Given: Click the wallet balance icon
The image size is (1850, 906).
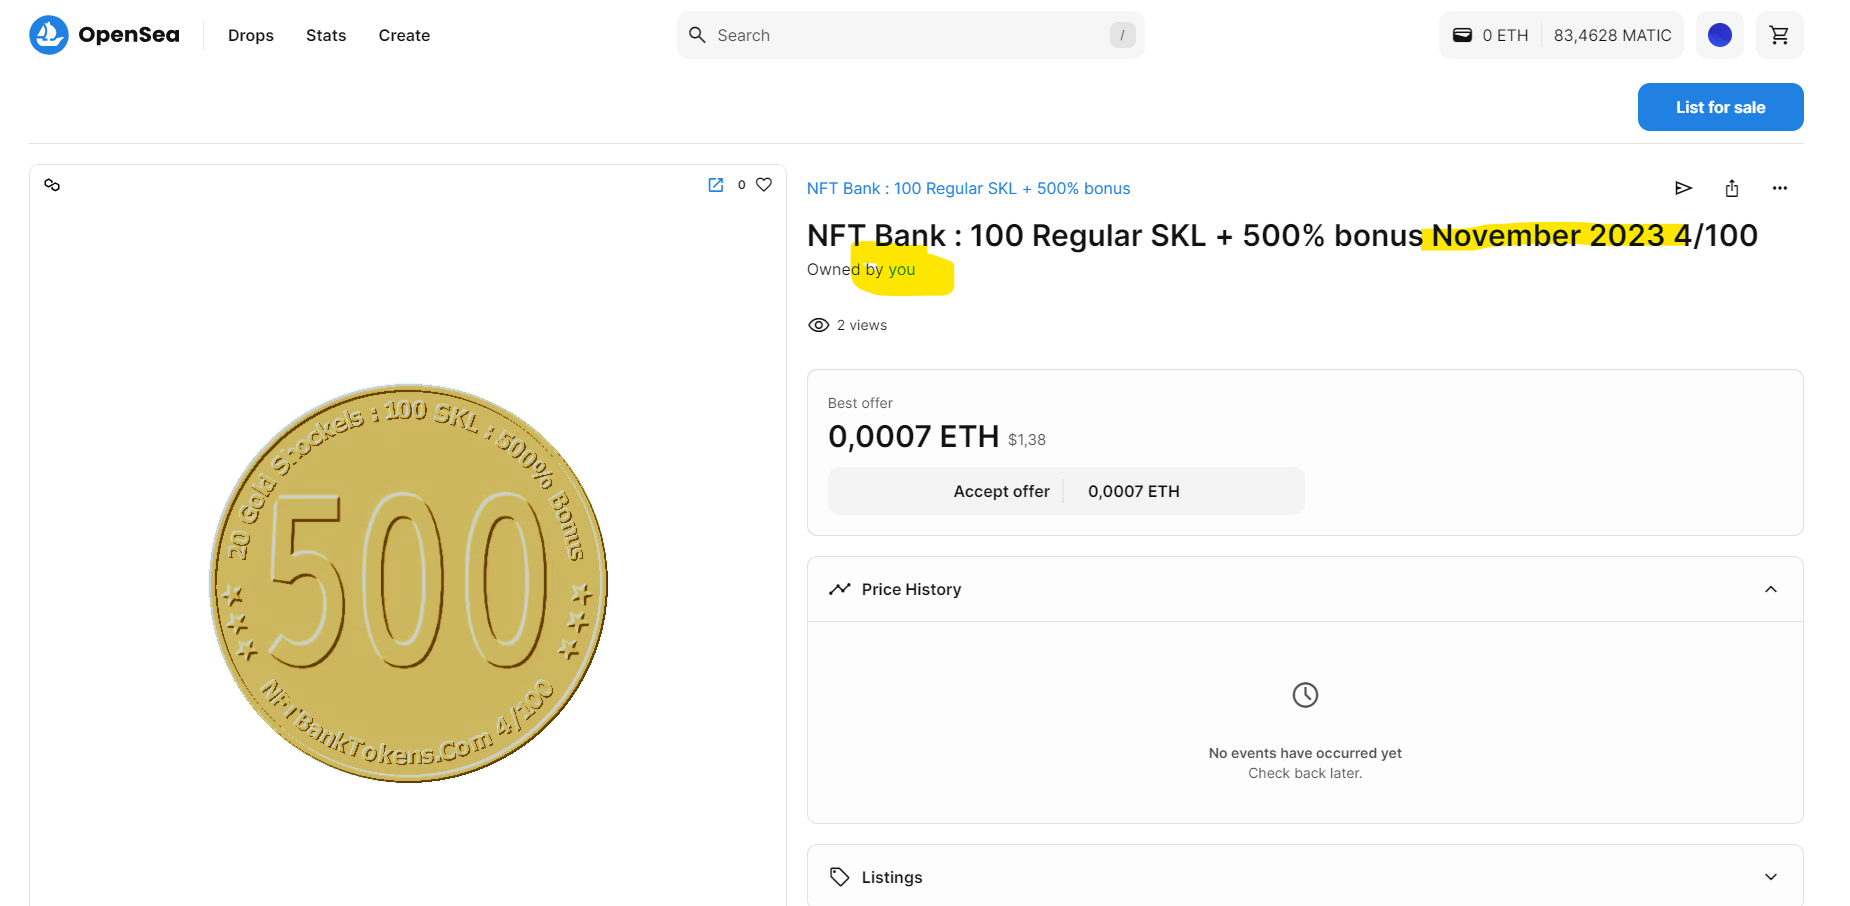Looking at the screenshot, I should 1462,35.
